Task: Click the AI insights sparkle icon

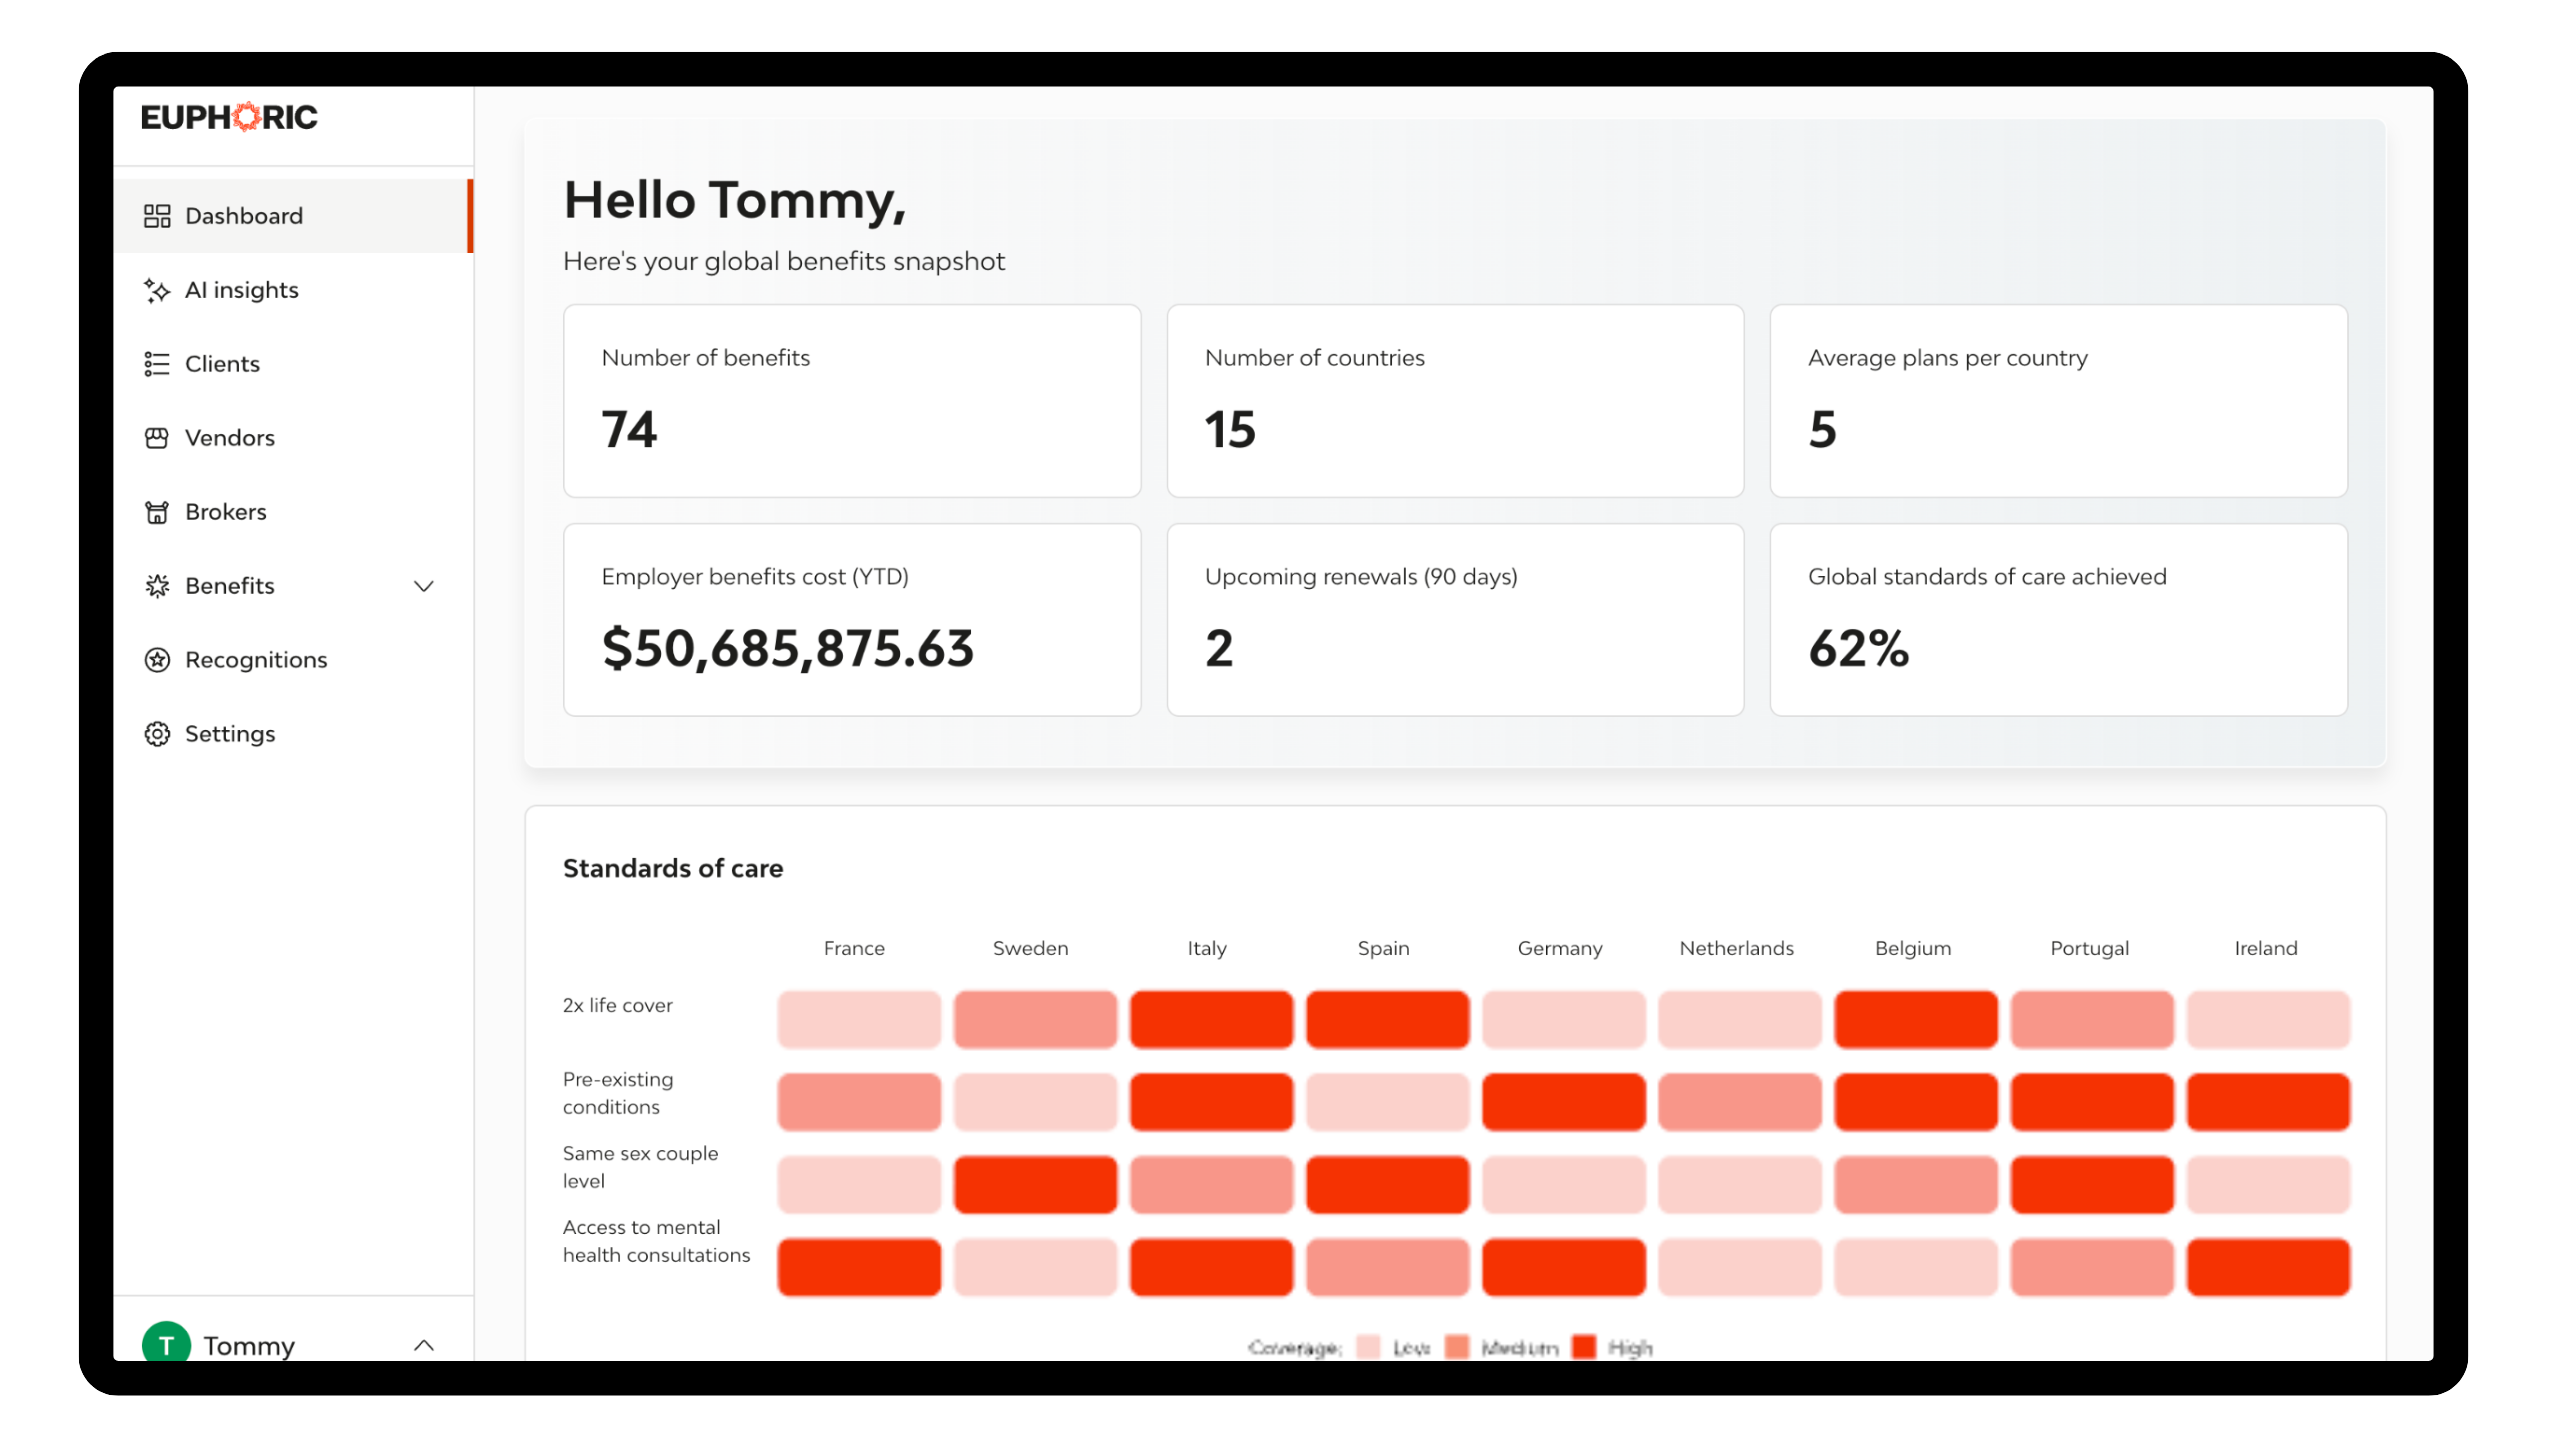Action: tap(157, 290)
